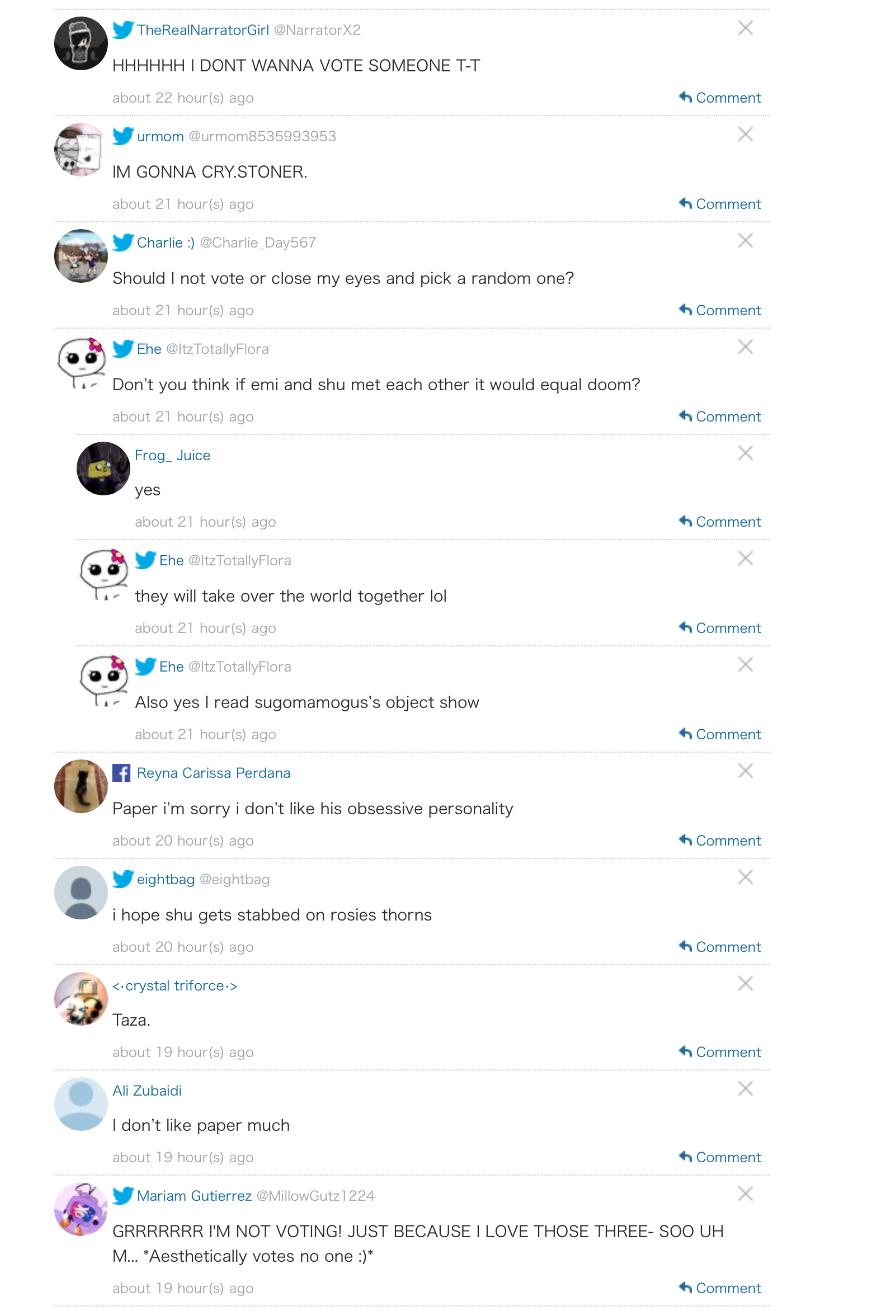Open Ali Zubaidi's profile name link

[x=147, y=1091]
